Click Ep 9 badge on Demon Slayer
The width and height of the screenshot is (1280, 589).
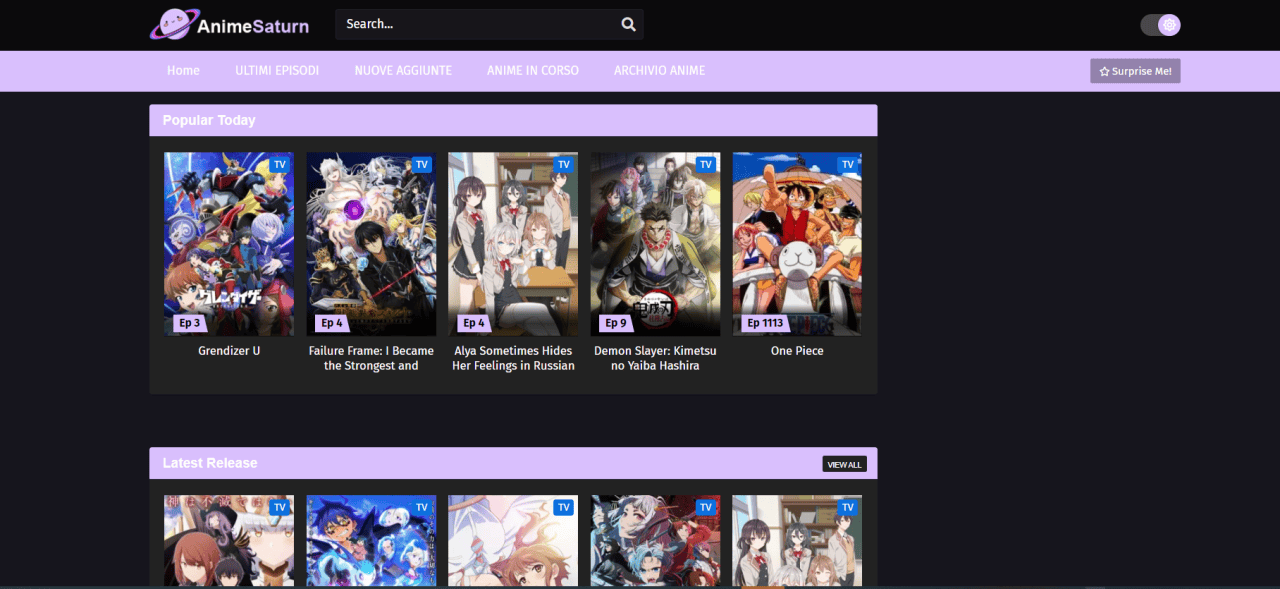point(615,323)
